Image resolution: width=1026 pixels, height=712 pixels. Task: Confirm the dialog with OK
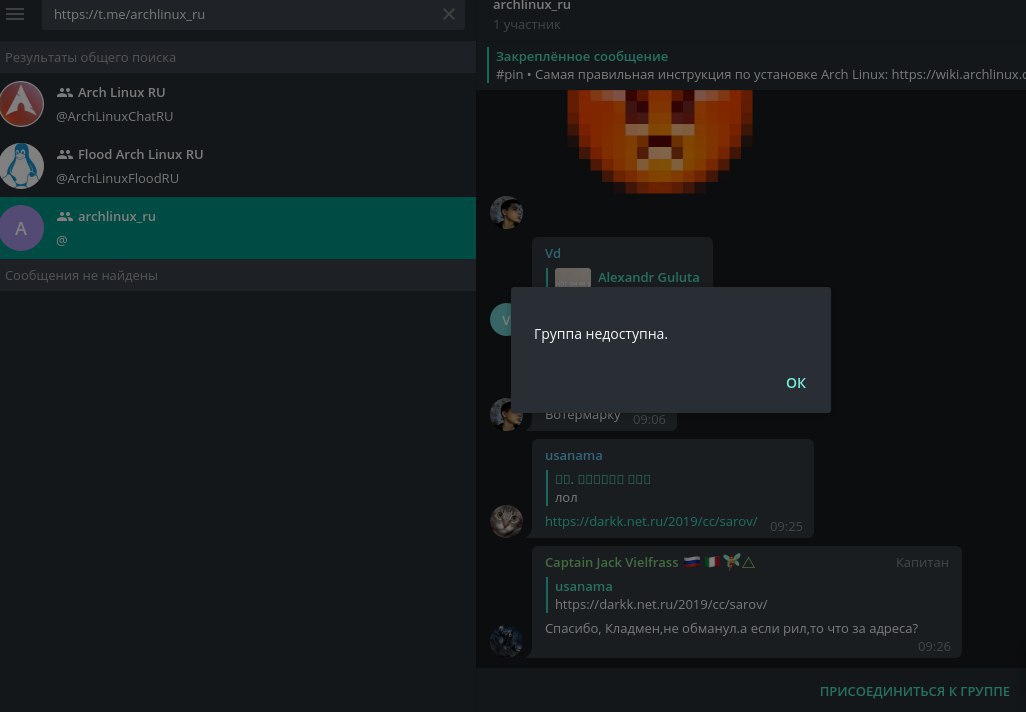point(796,383)
